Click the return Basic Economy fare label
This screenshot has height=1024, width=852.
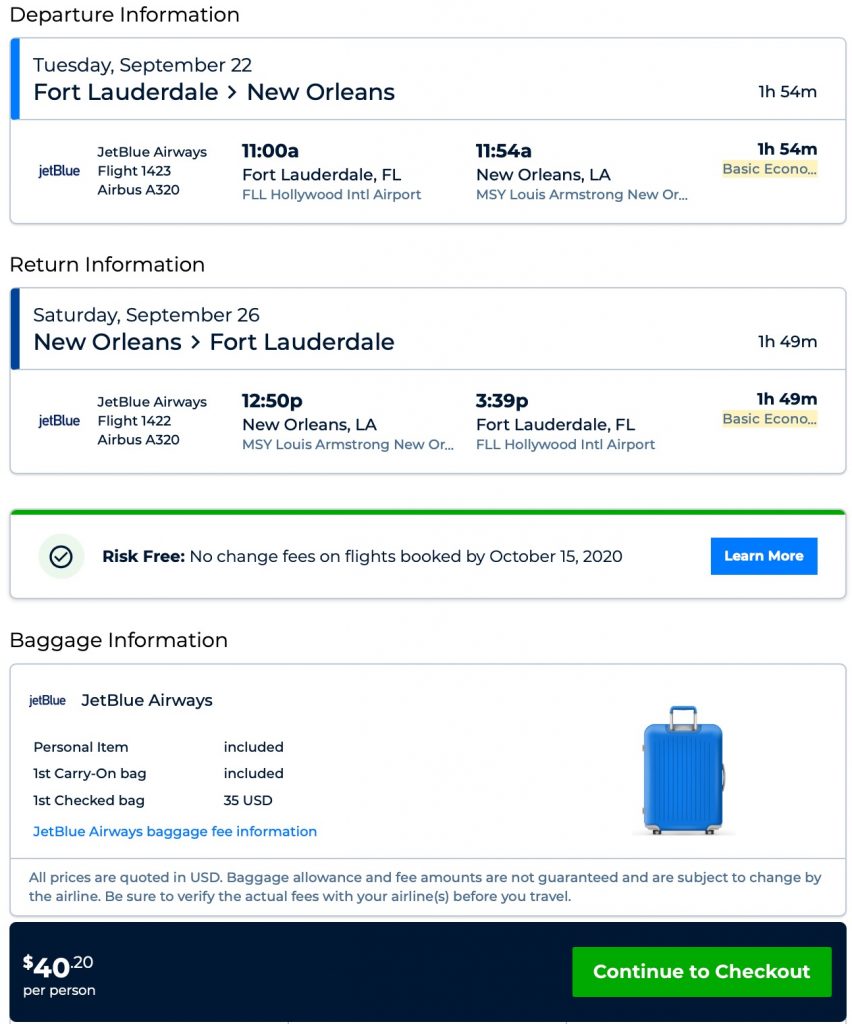(x=769, y=419)
